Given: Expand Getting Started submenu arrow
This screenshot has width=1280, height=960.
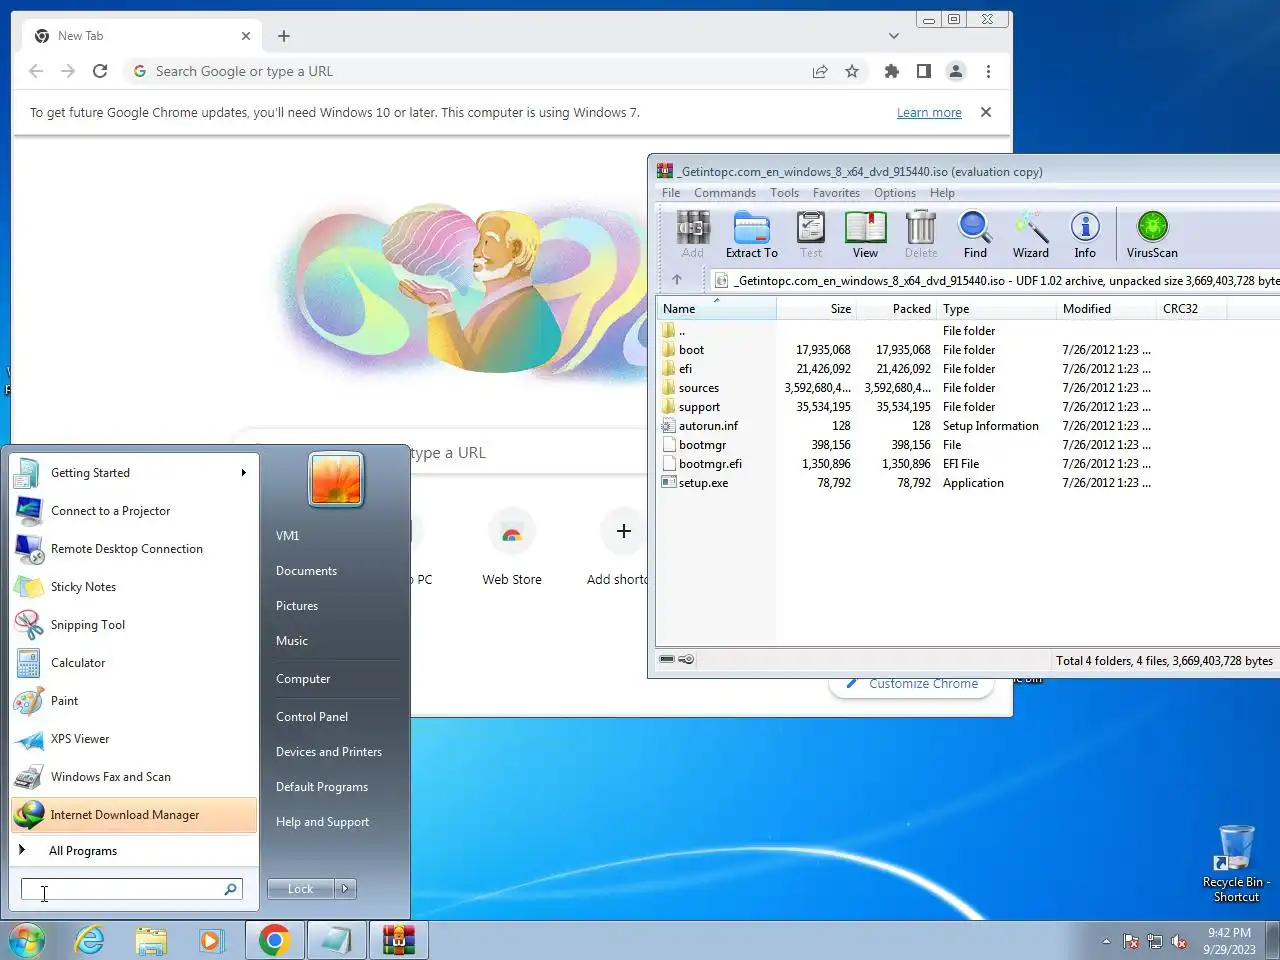Looking at the screenshot, I should pos(243,473).
